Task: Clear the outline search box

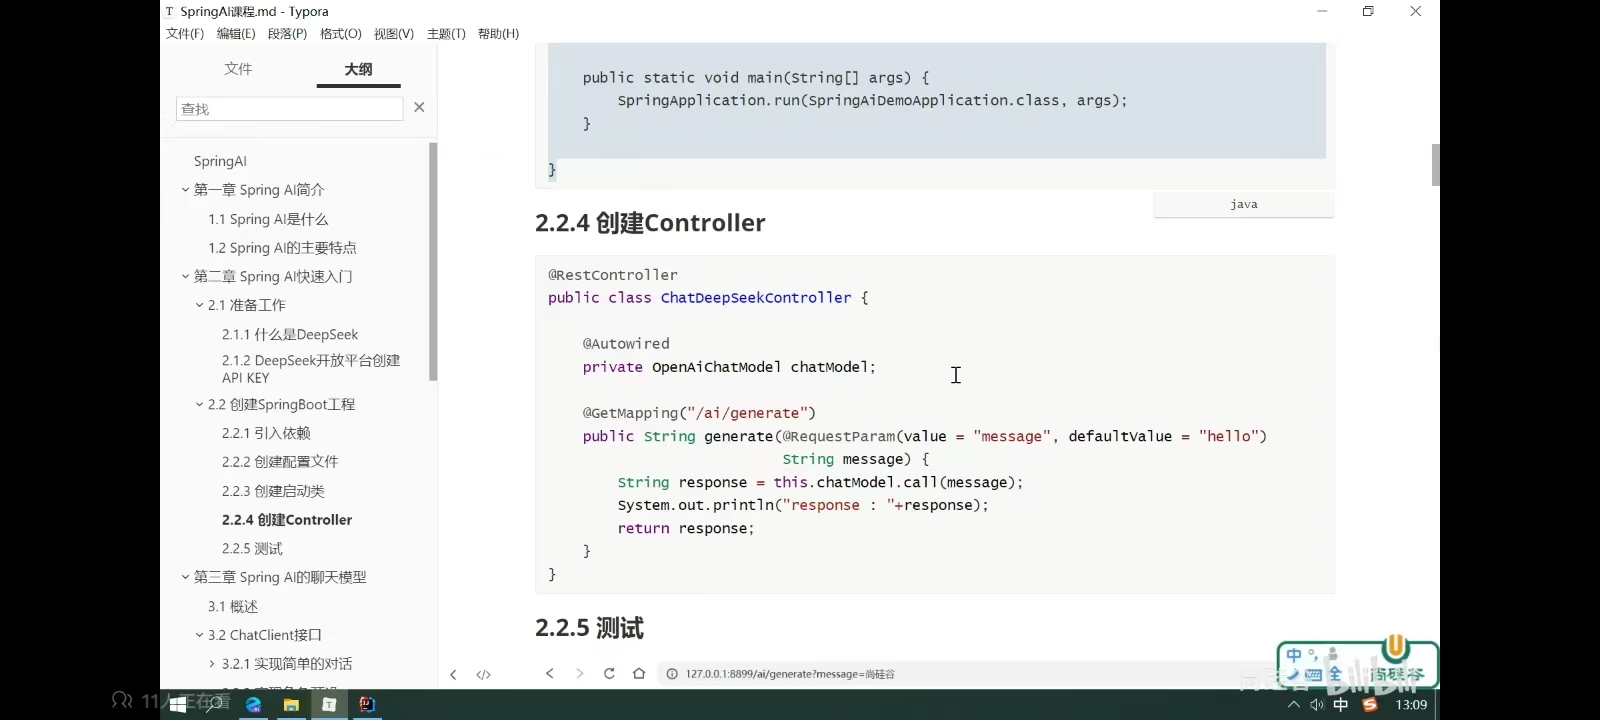Action: pyautogui.click(x=419, y=107)
